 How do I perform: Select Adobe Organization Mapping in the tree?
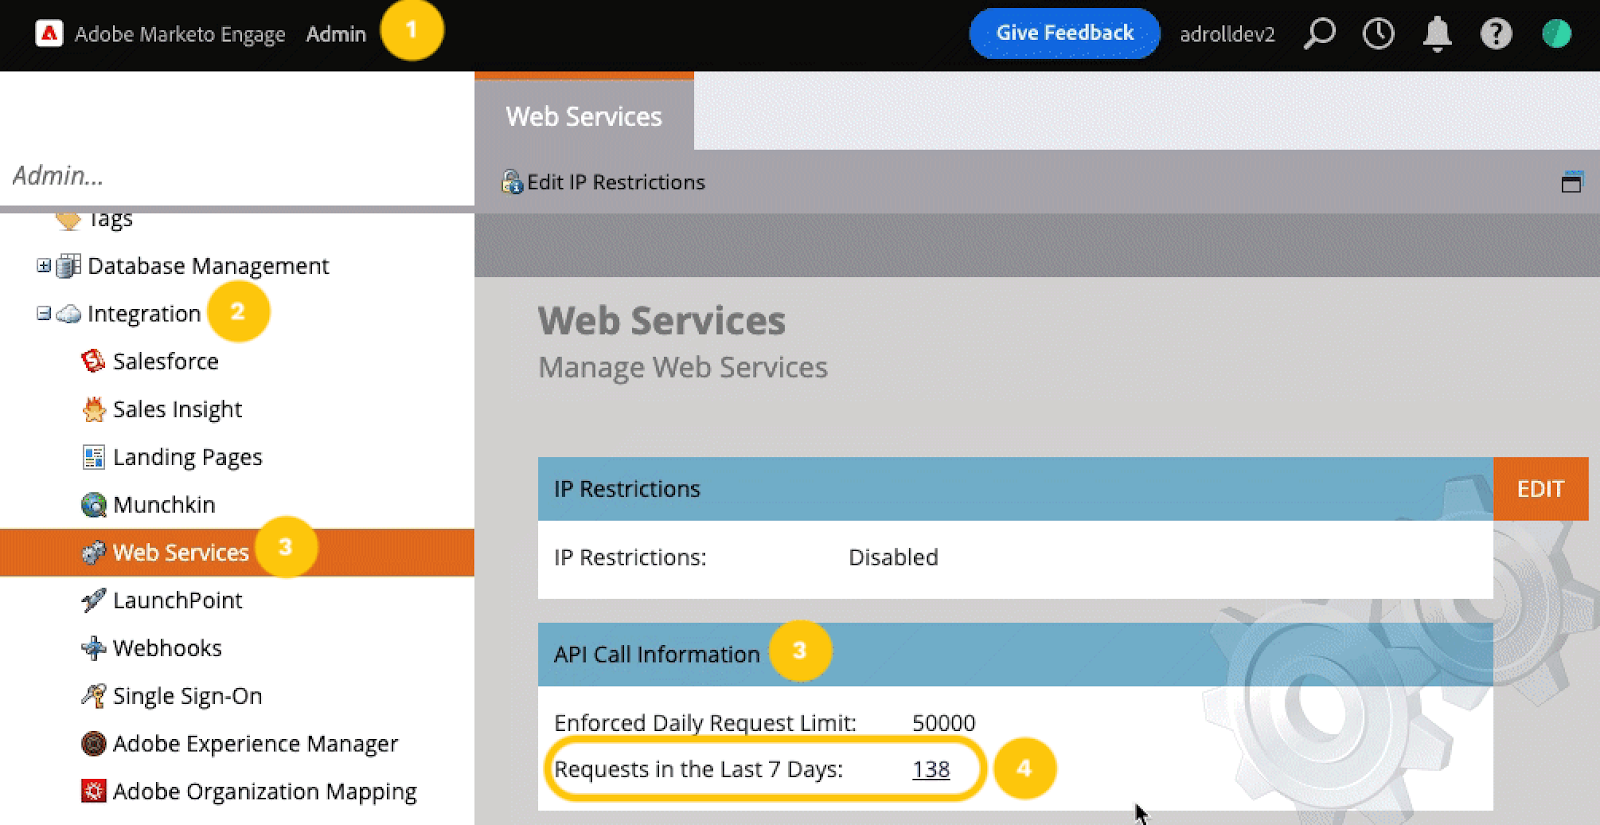(x=264, y=791)
